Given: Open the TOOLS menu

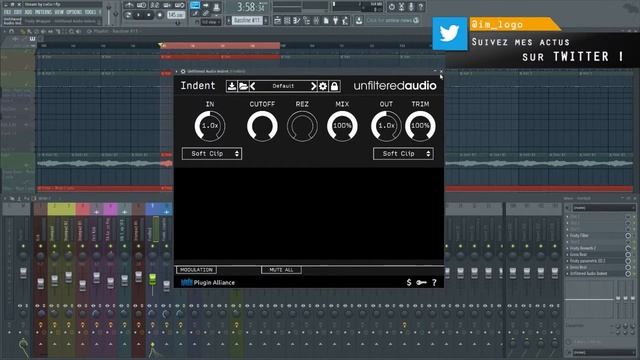Looking at the screenshot, I should [90, 12].
